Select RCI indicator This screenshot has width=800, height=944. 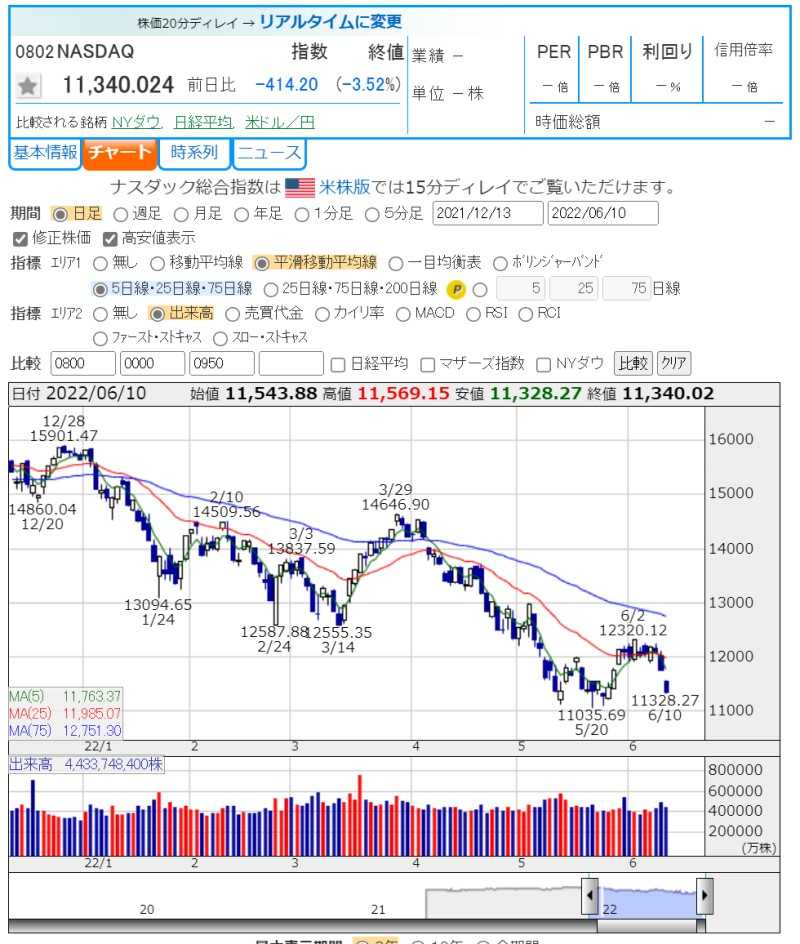point(526,314)
